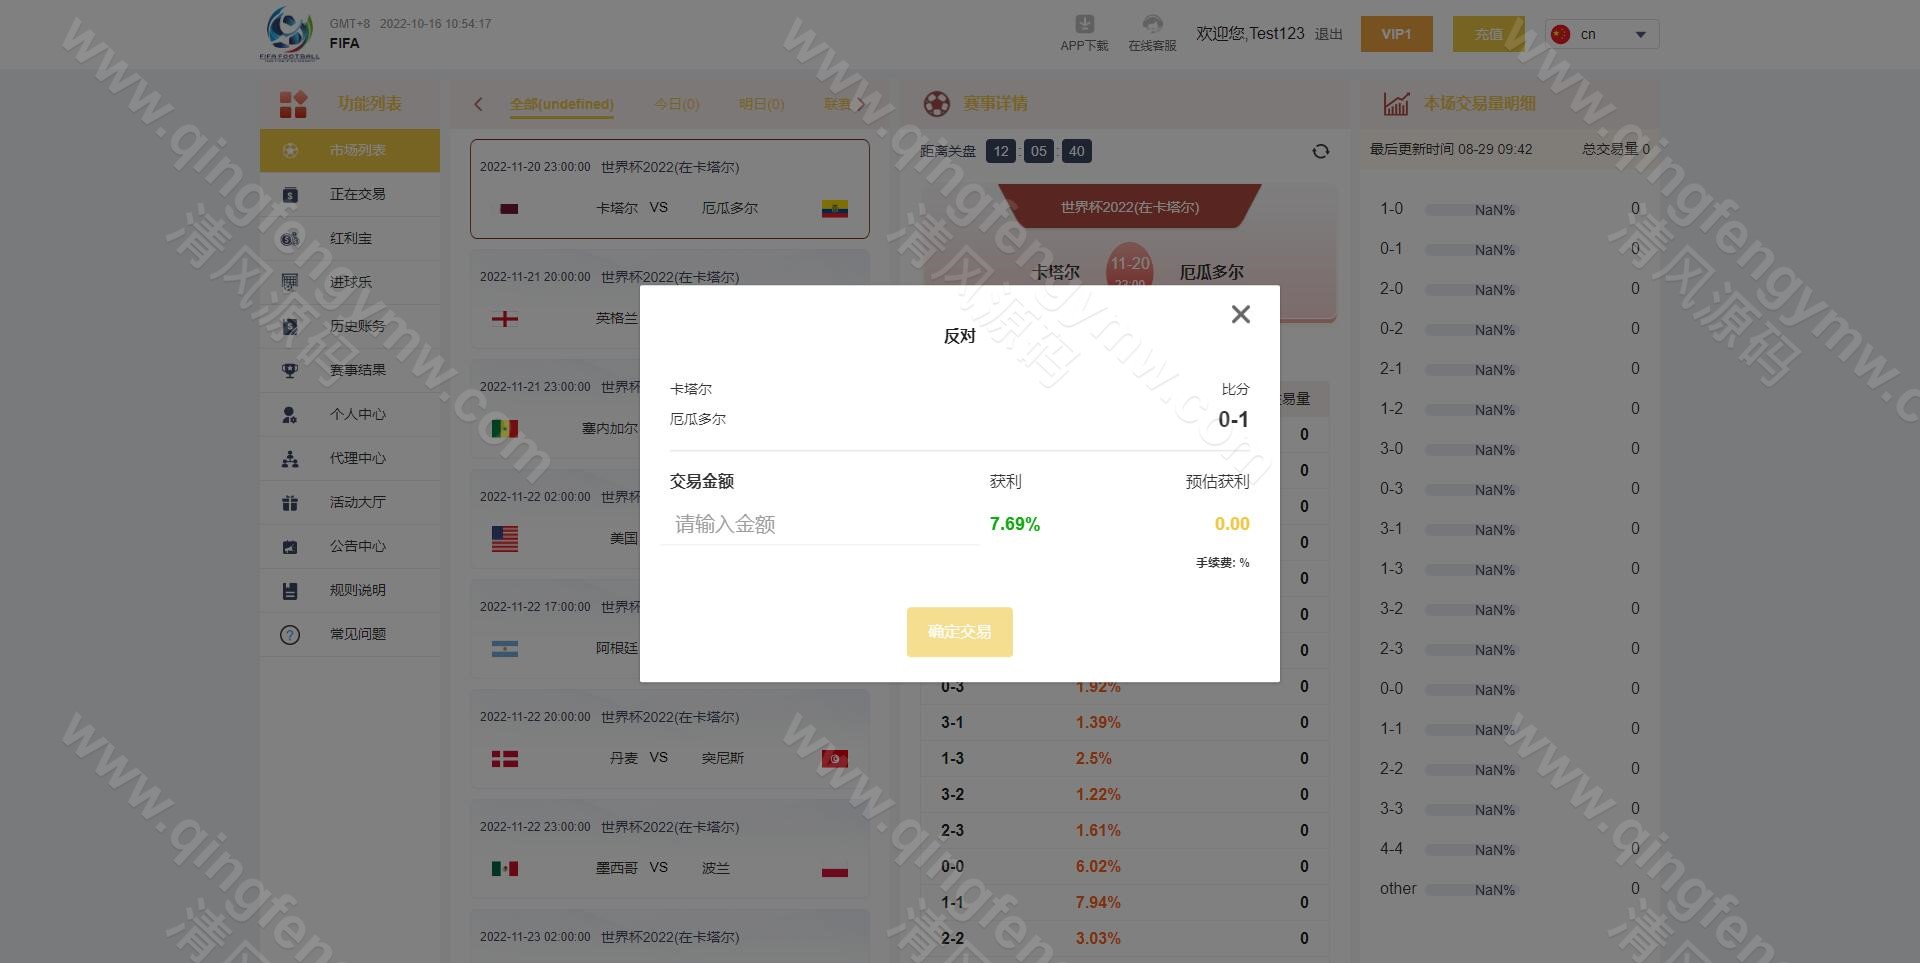Viewport: 1920px width, 963px height.
Task: Click the APP下载 download icon
Action: [x=1084, y=25]
